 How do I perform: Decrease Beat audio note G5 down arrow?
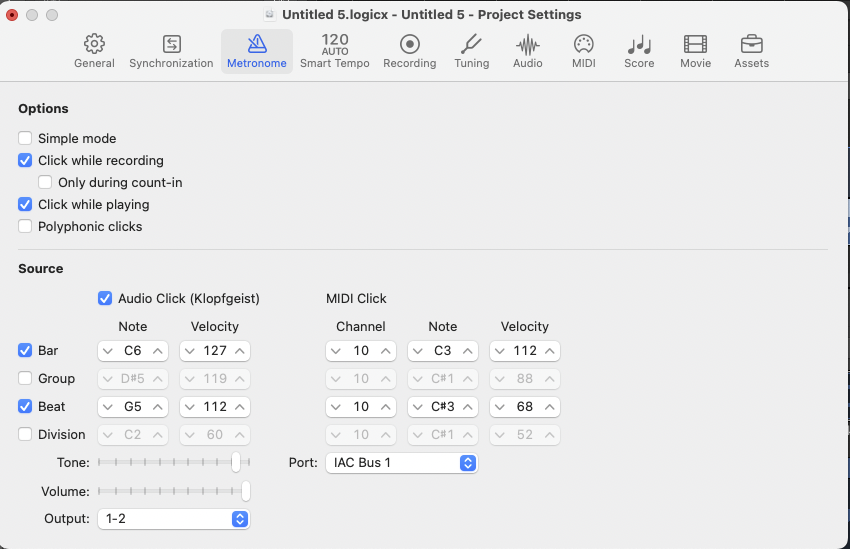[108, 406]
